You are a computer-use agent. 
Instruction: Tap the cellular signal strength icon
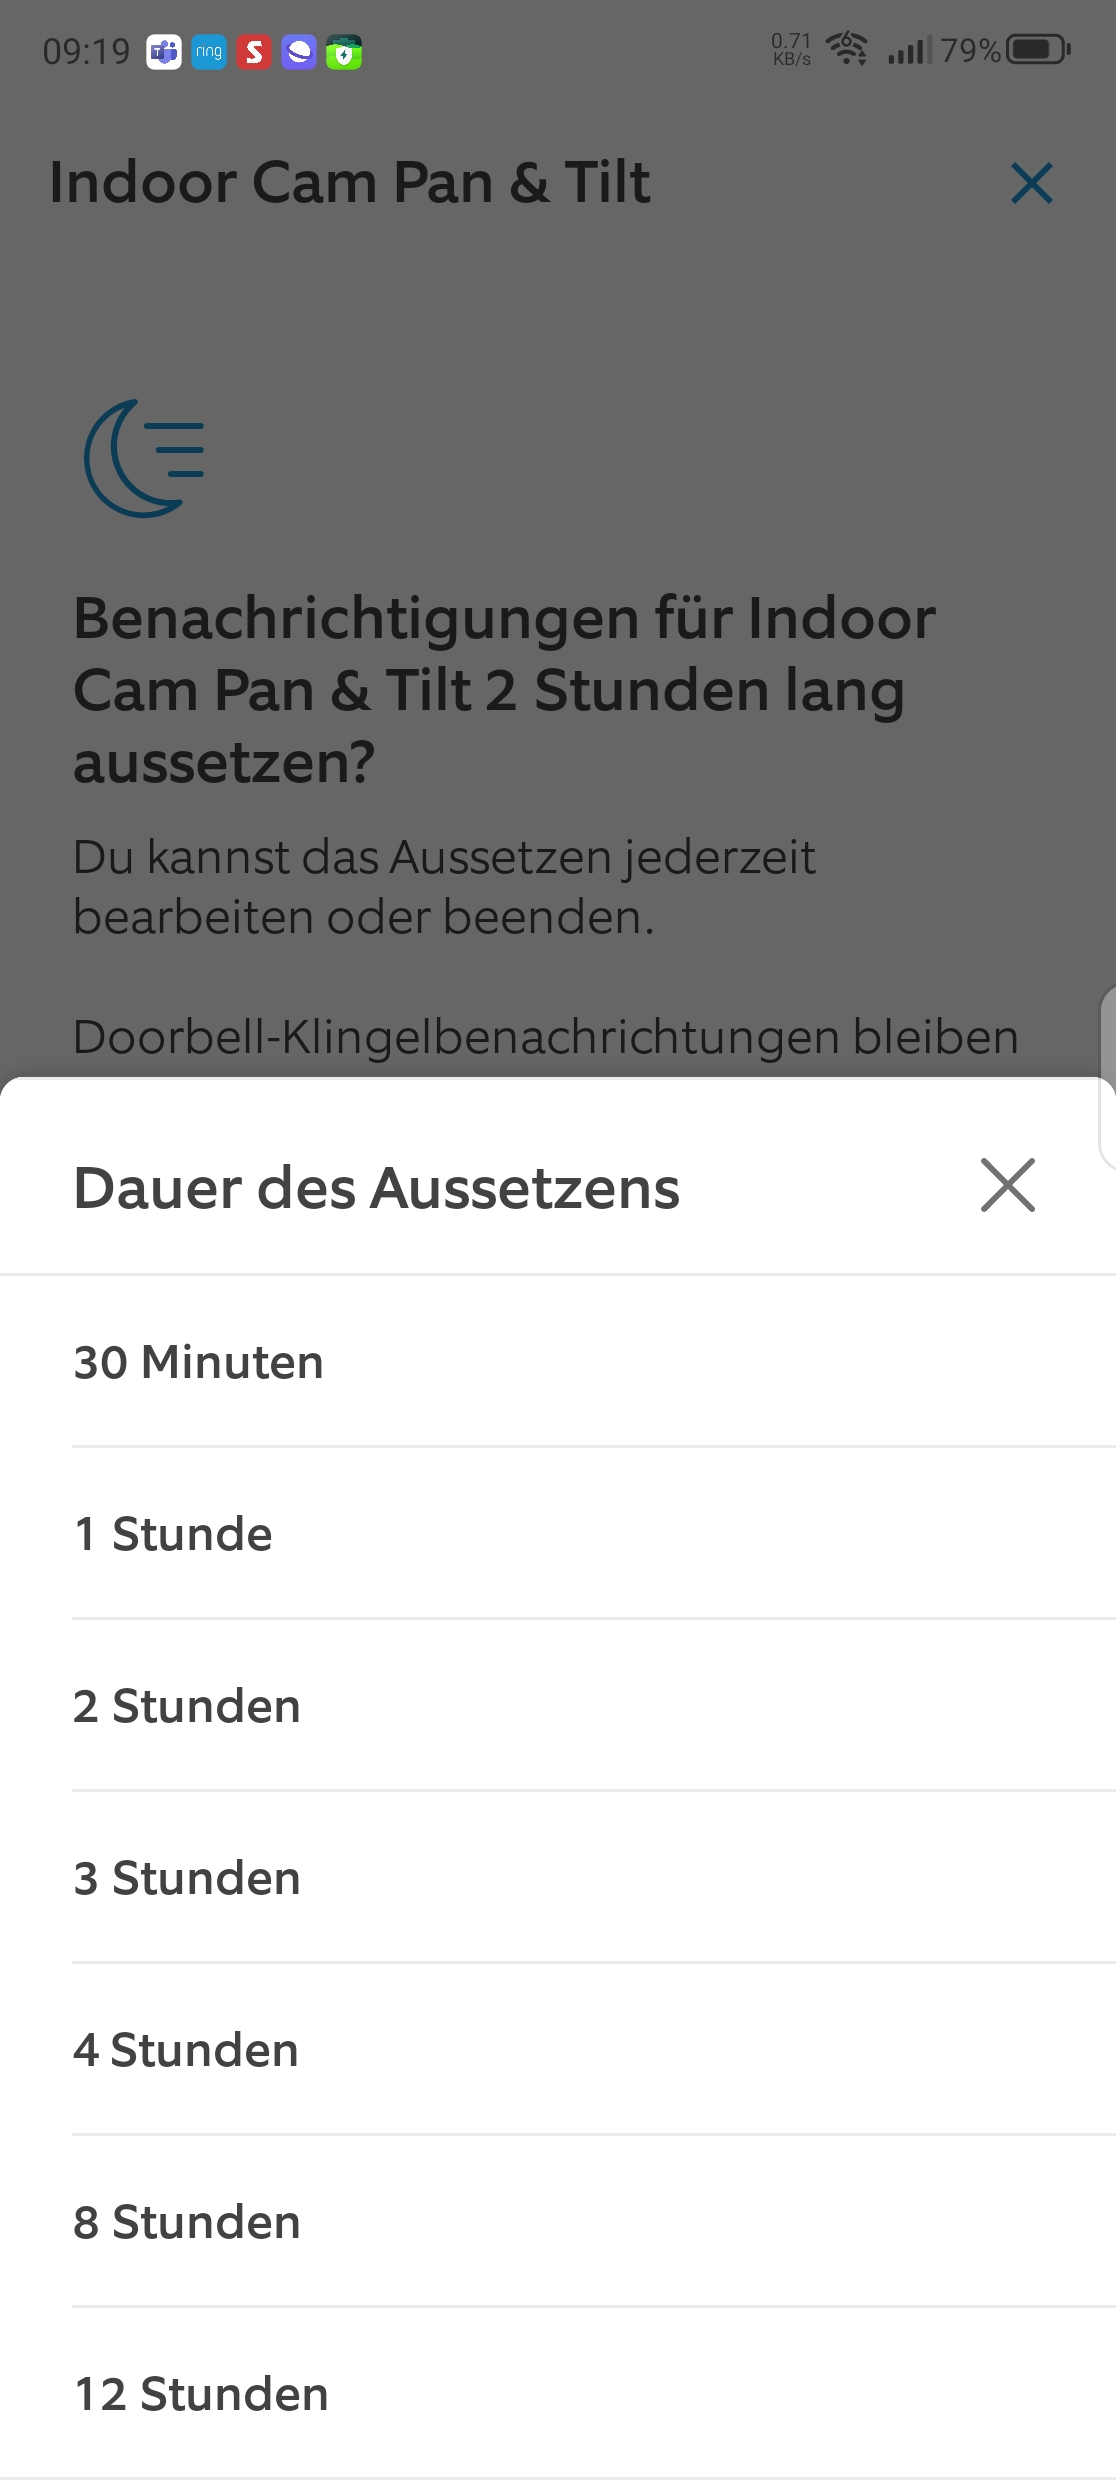[x=909, y=49]
